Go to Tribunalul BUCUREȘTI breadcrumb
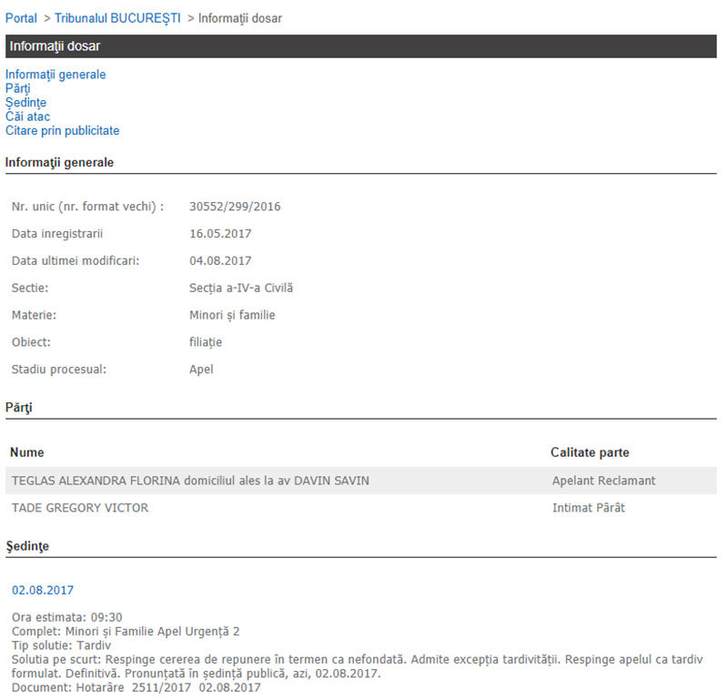Viewport: 728px width, 700px height. [x=117, y=18]
